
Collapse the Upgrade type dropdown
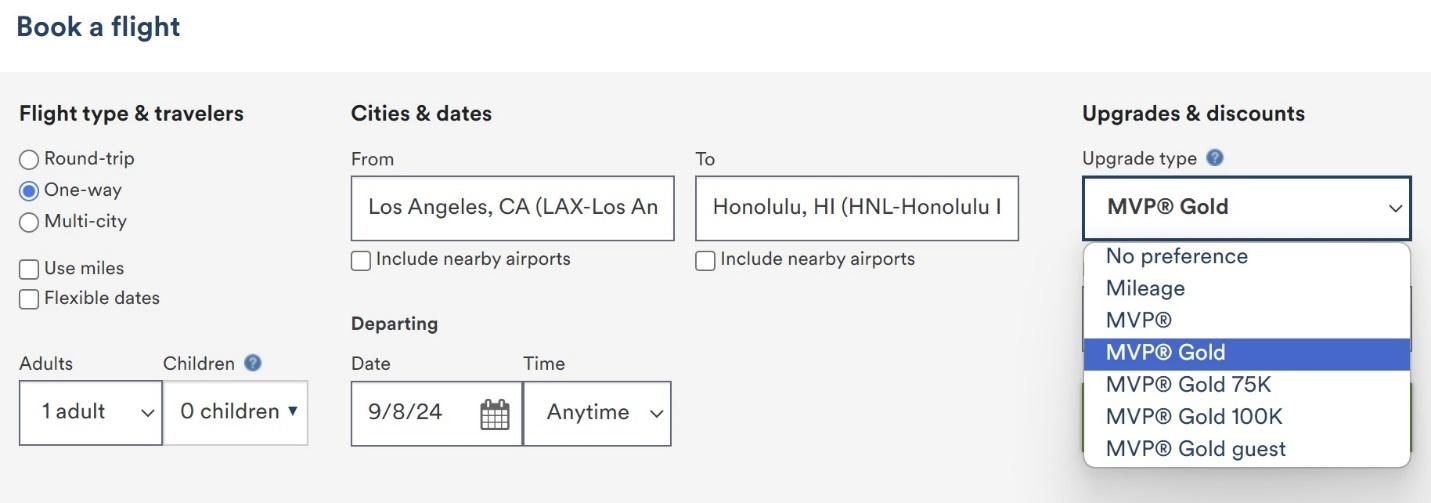(x=1246, y=208)
